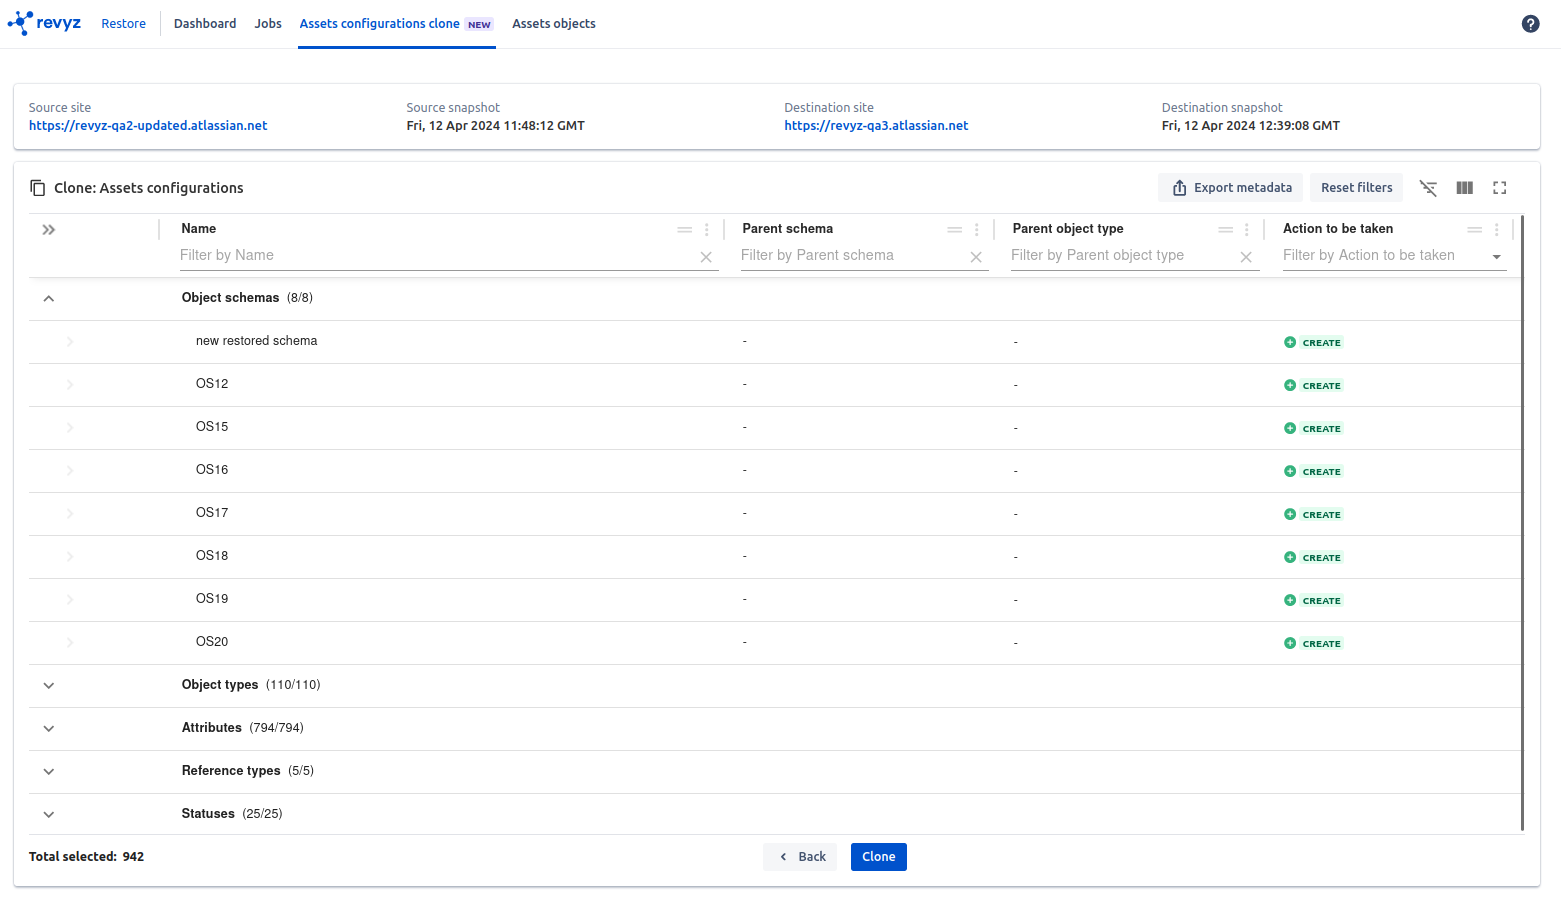The image size is (1561, 907).
Task: Open the source site link
Action: click(148, 126)
